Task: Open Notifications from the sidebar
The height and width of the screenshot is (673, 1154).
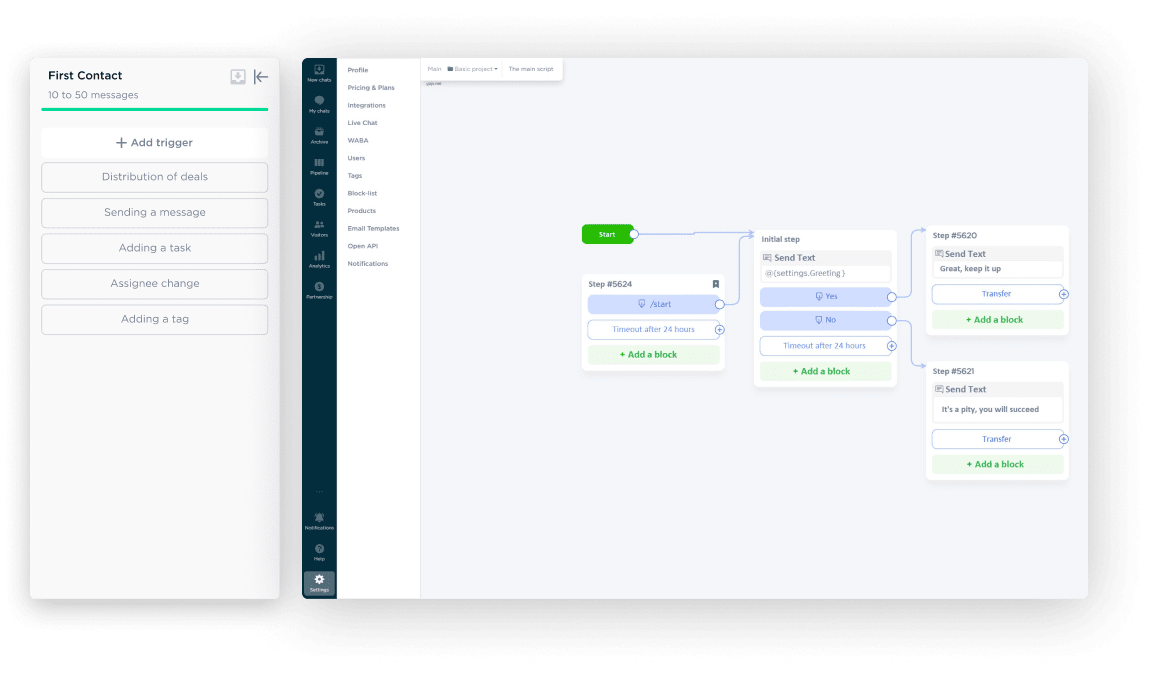Action: pos(319,518)
